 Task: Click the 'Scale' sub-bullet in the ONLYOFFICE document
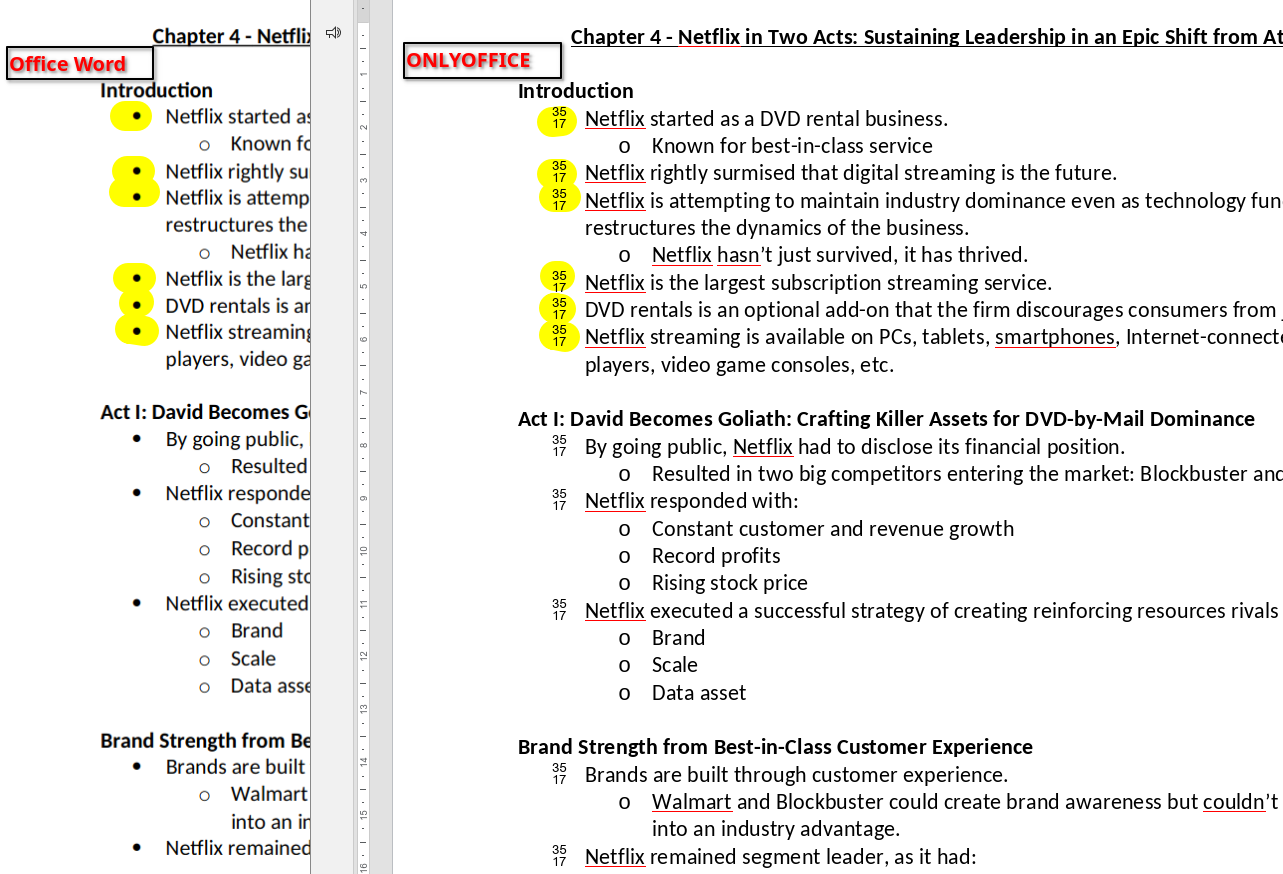coord(675,665)
